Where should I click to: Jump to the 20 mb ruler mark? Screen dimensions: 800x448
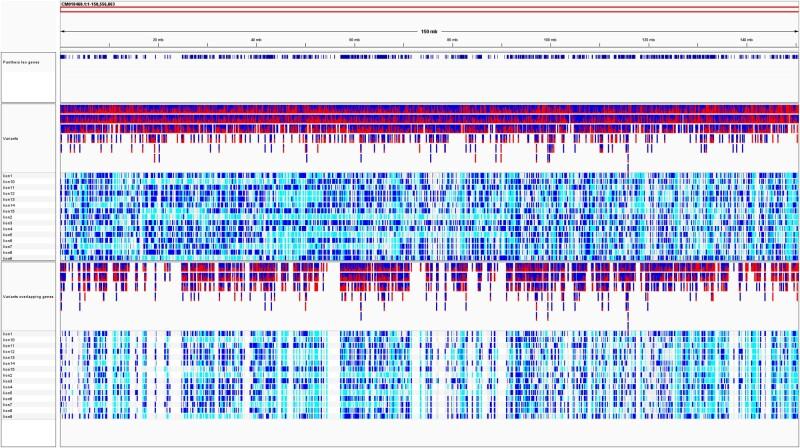(x=158, y=39)
